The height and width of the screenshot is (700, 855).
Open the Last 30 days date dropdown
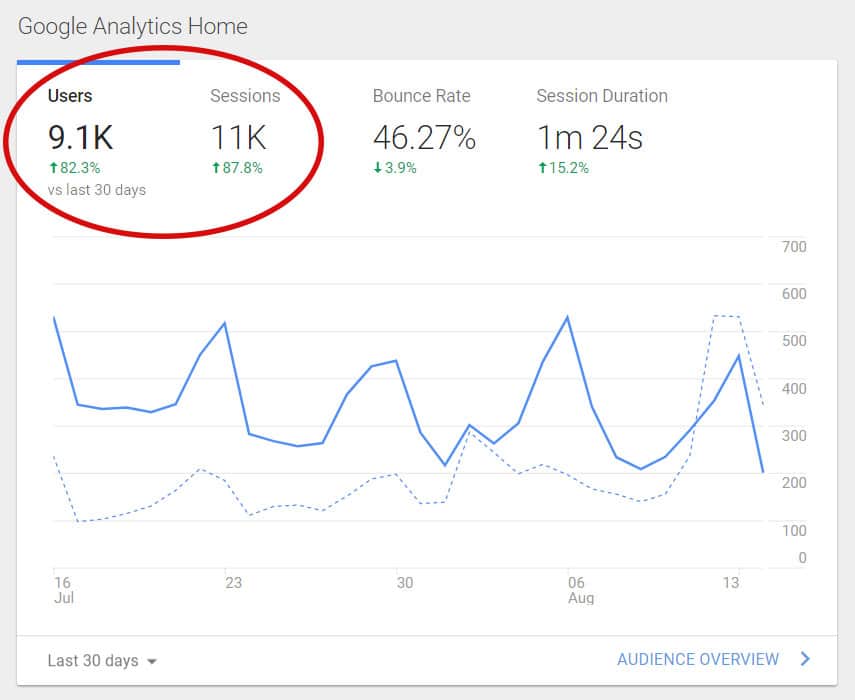click(102, 661)
